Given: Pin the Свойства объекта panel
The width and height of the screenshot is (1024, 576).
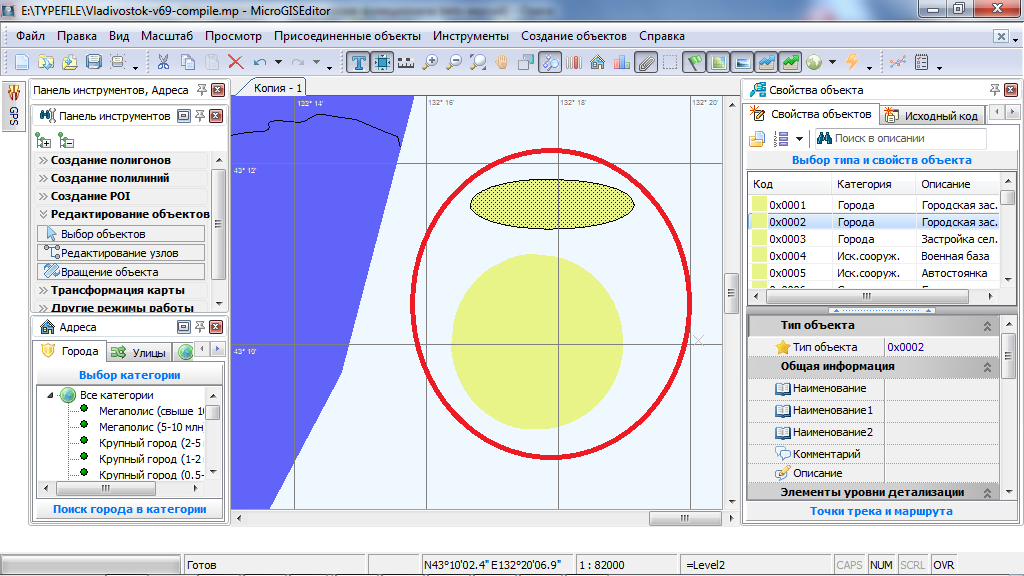Looking at the screenshot, I should [x=994, y=90].
